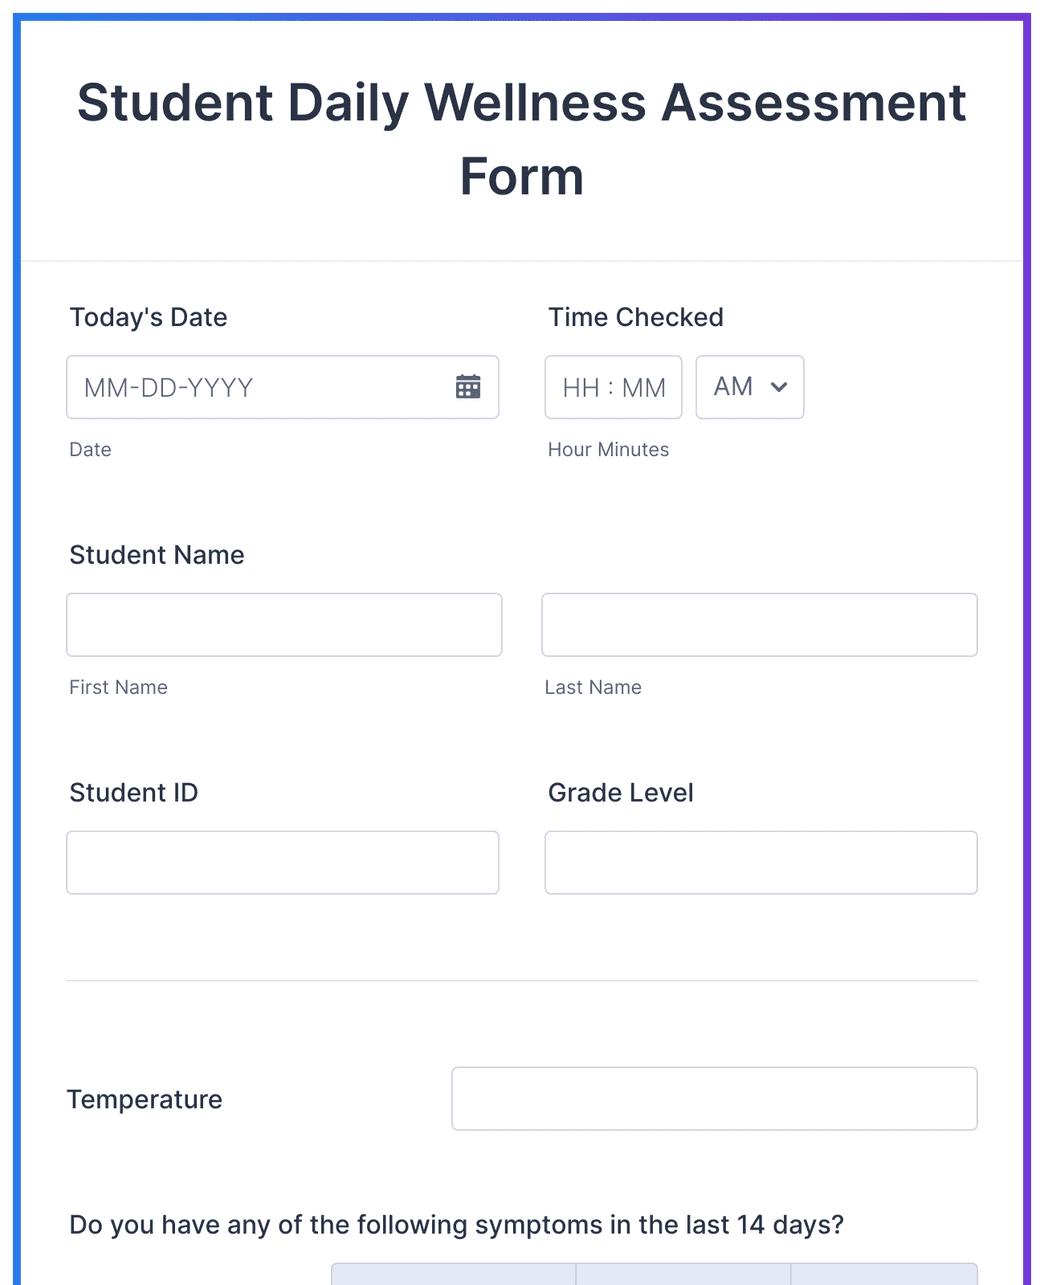Click the "Temperature" label
Image resolution: width=1044 pixels, height=1285 pixels.
145,1099
